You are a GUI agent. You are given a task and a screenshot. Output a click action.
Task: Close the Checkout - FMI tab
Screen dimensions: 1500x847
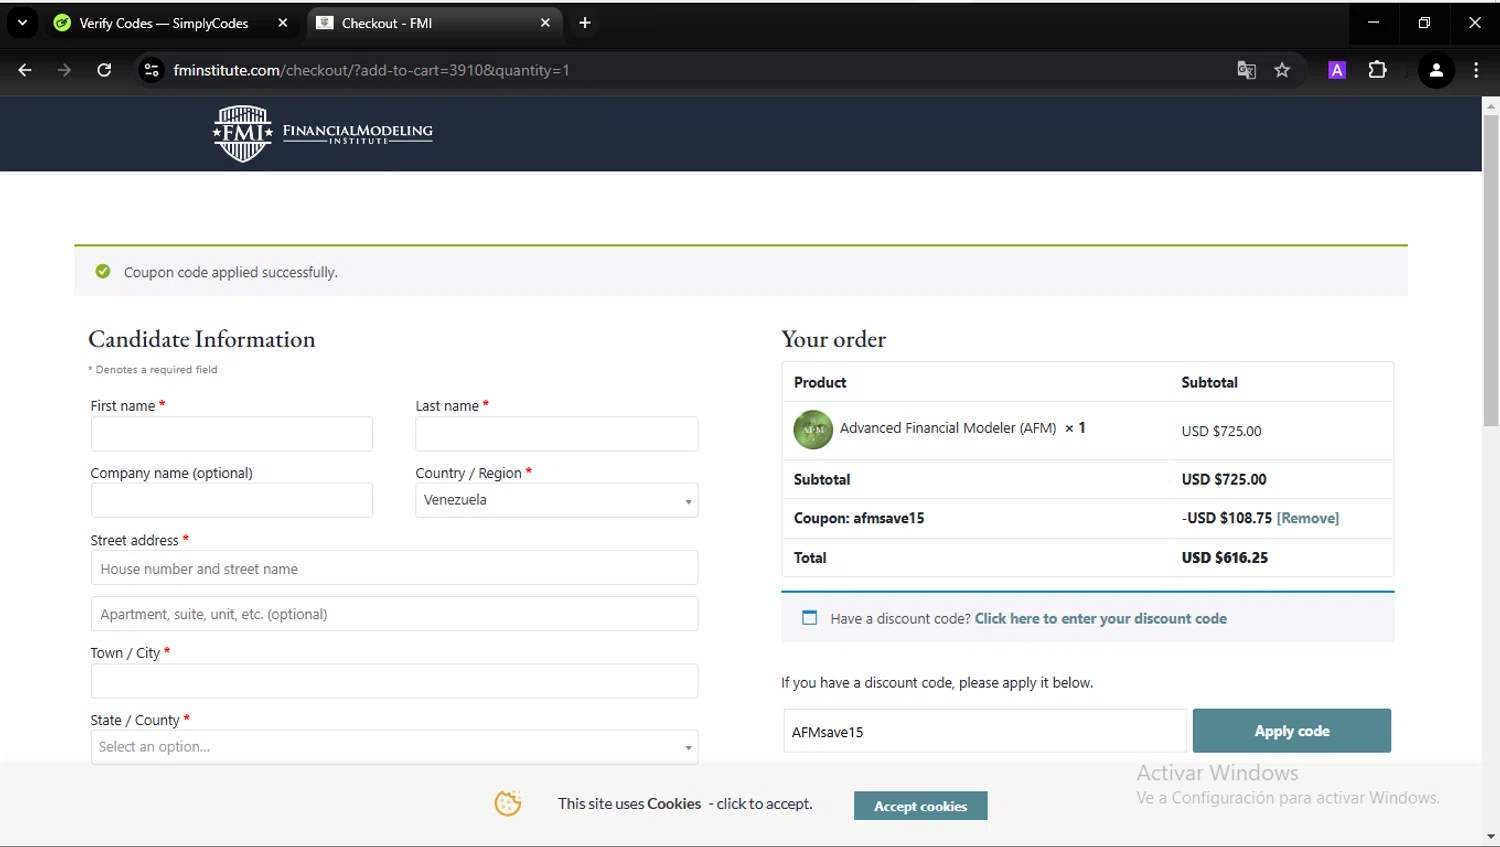(545, 23)
